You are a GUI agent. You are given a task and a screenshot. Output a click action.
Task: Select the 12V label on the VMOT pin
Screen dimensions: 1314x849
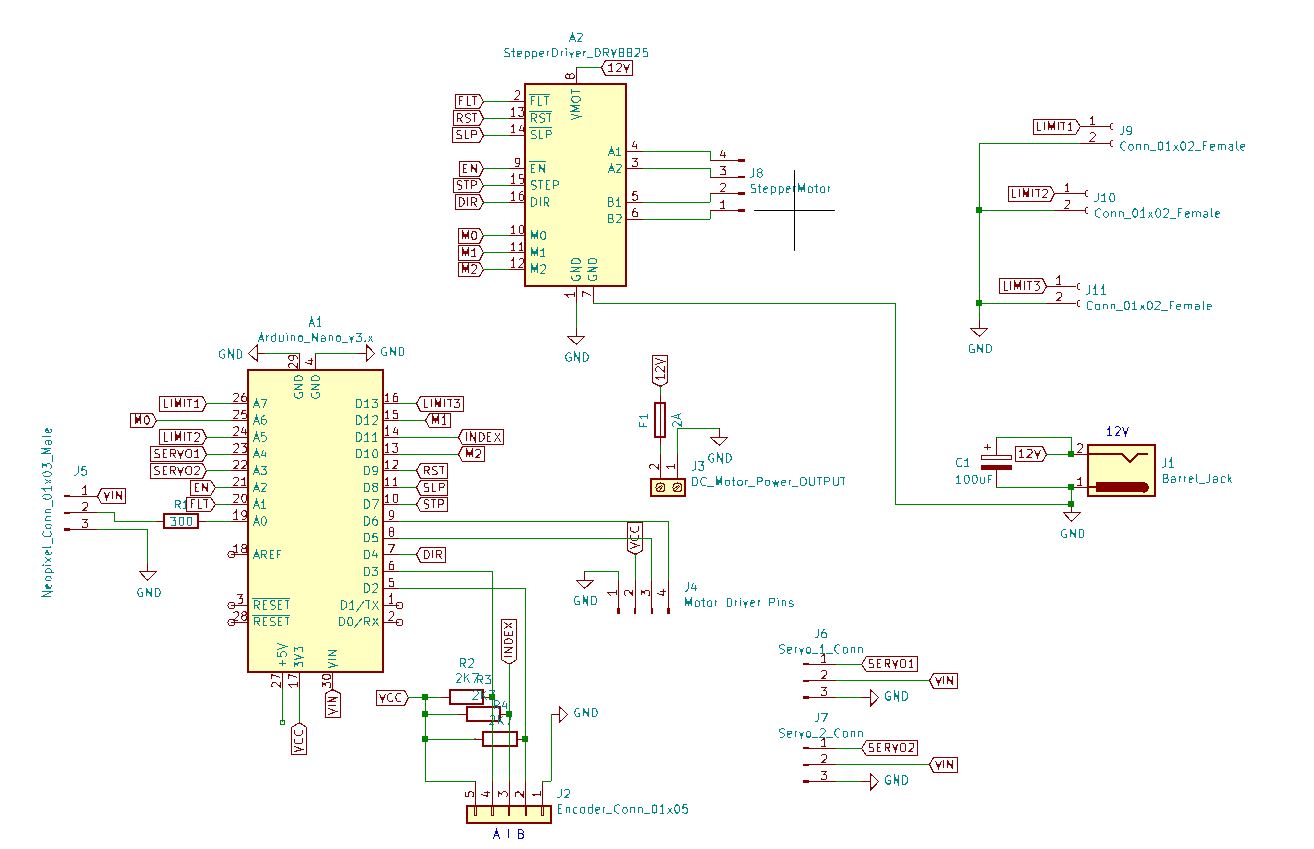(617, 68)
